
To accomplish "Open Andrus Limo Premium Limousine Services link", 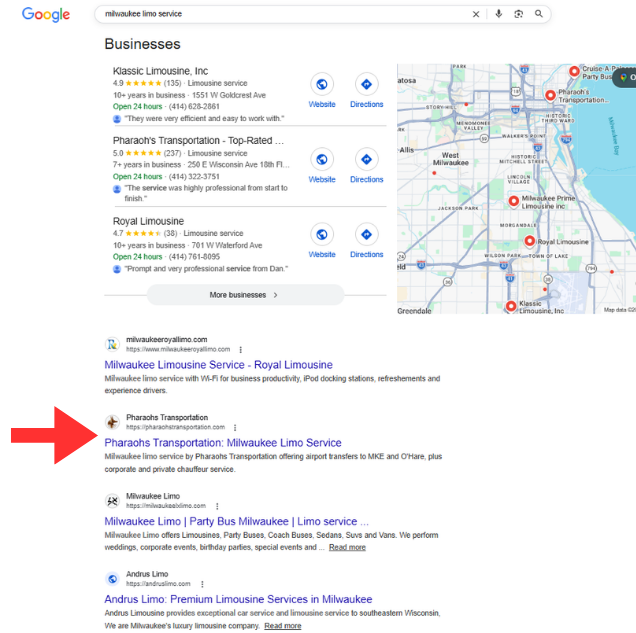I will click(238, 599).
